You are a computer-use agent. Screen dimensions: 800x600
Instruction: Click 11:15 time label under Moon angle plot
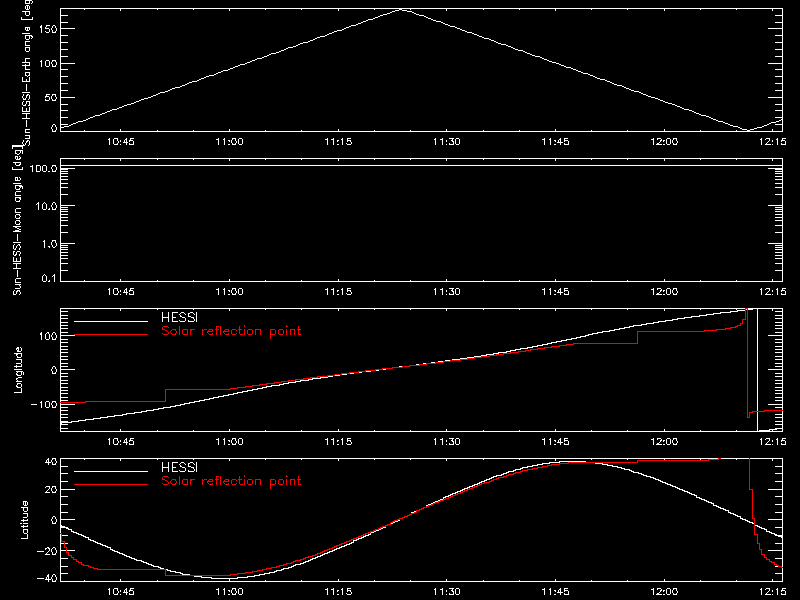(x=338, y=292)
